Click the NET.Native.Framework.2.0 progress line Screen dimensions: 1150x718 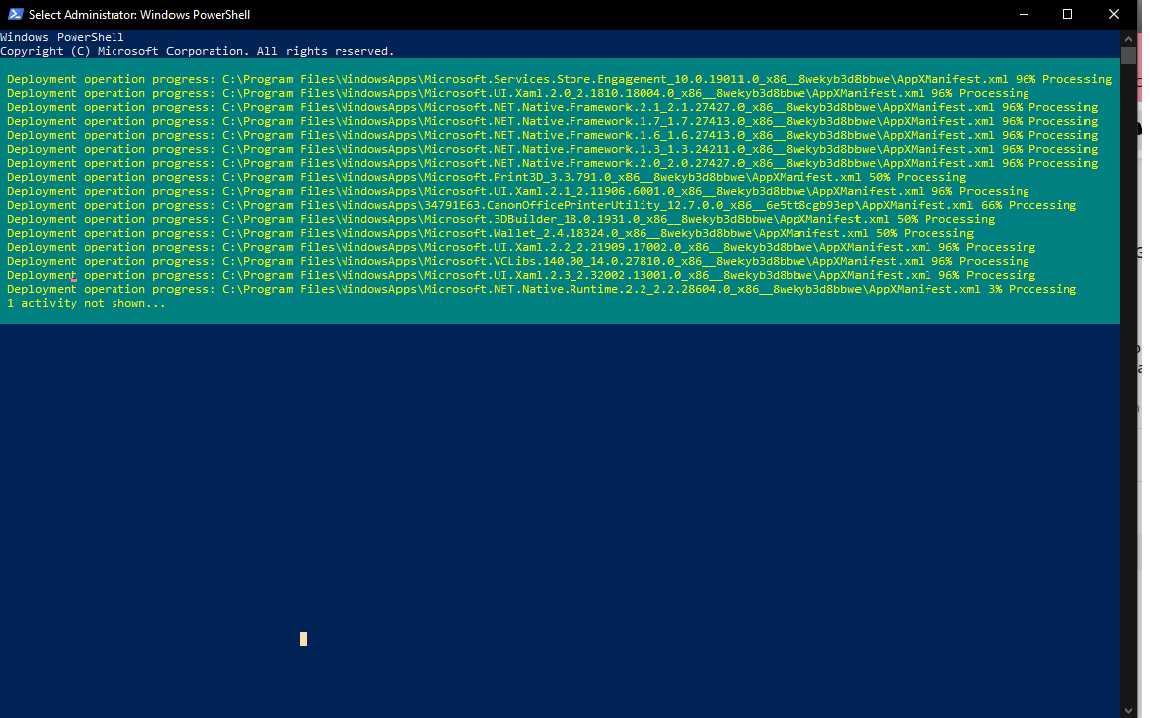click(x=552, y=163)
